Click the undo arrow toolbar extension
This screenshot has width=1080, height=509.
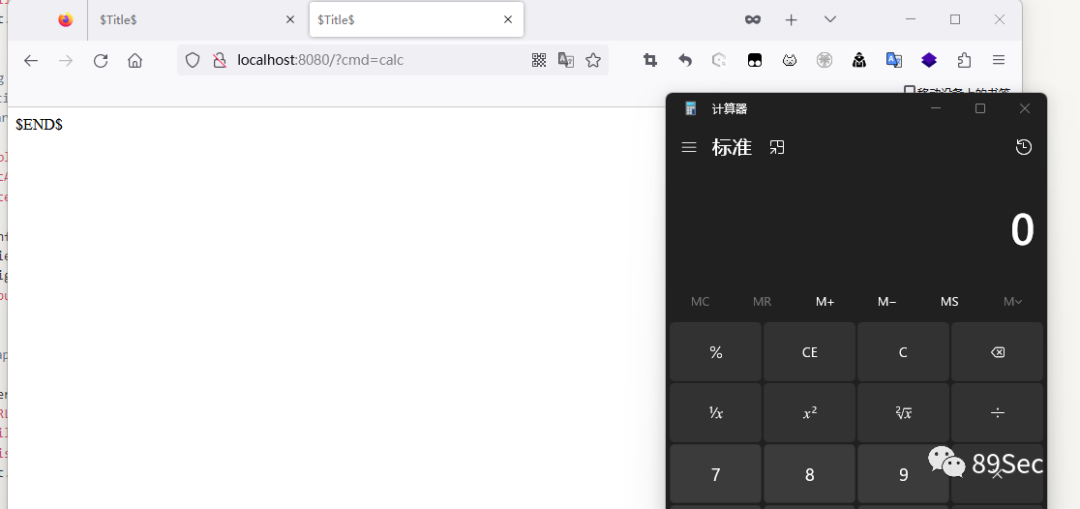685,60
